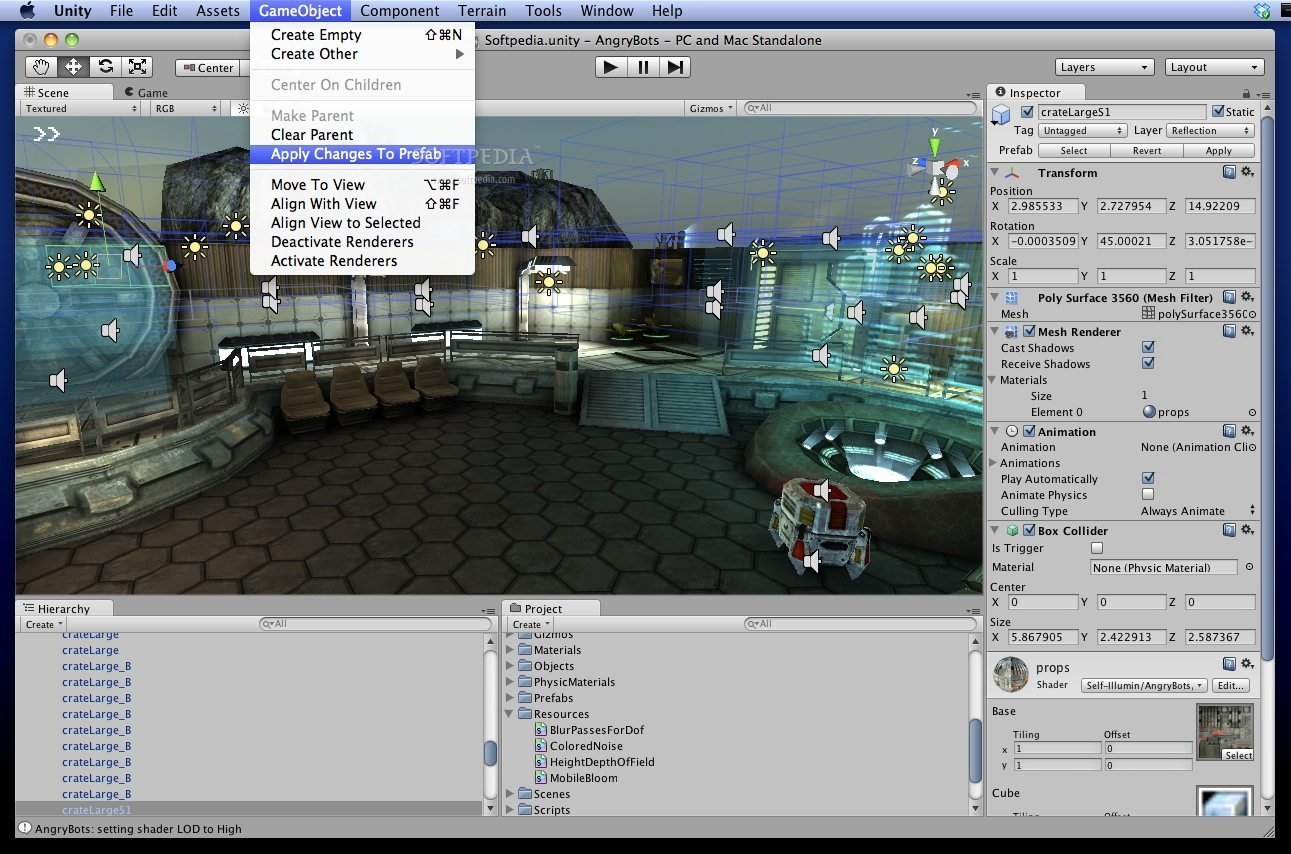
Task: Click BlurPassesForDof shader file icon
Action: click(541, 730)
